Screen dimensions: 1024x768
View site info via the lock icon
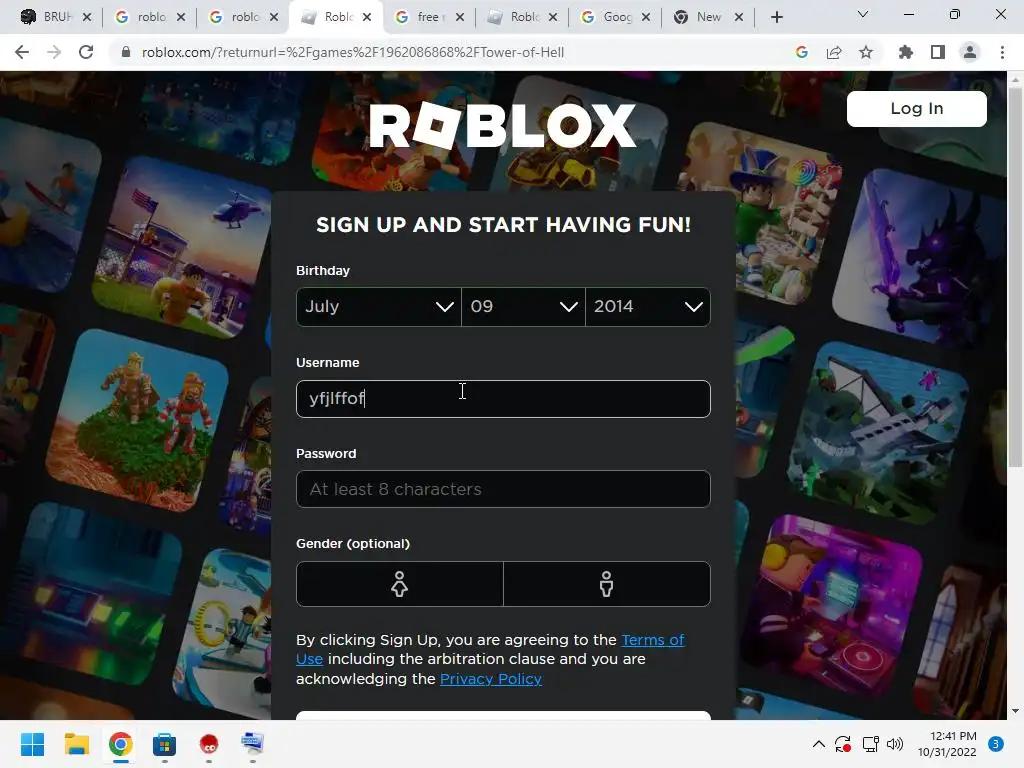(x=126, y=52)
